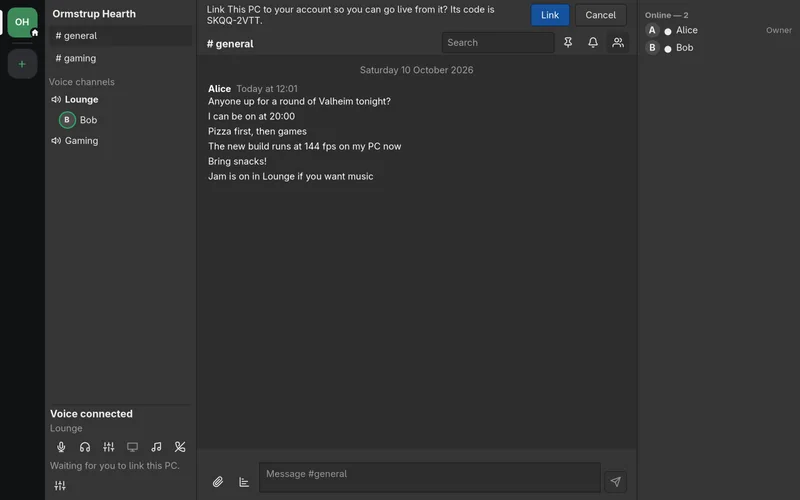This screenshot has width=800, height=500.
Task: Start screen share with the monitor icon
Action: pos(133,447)
